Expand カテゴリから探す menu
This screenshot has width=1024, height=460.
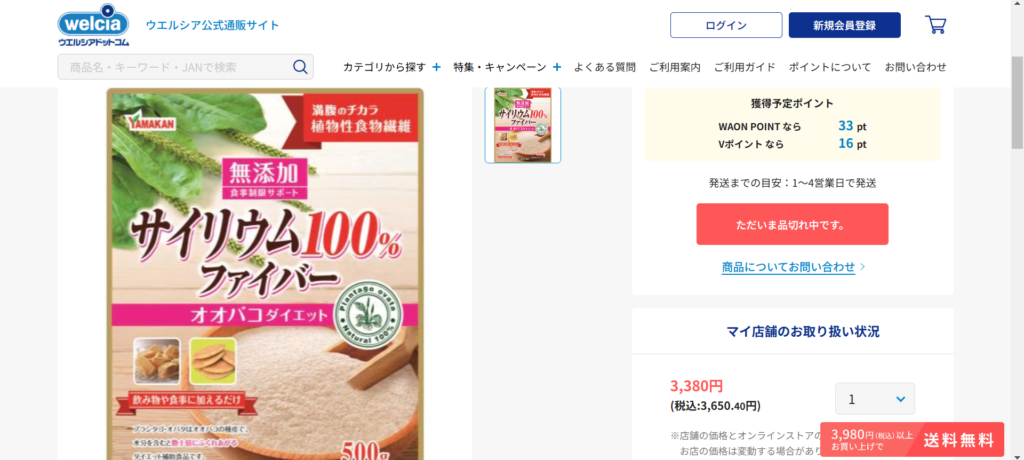tap(392, 67)
